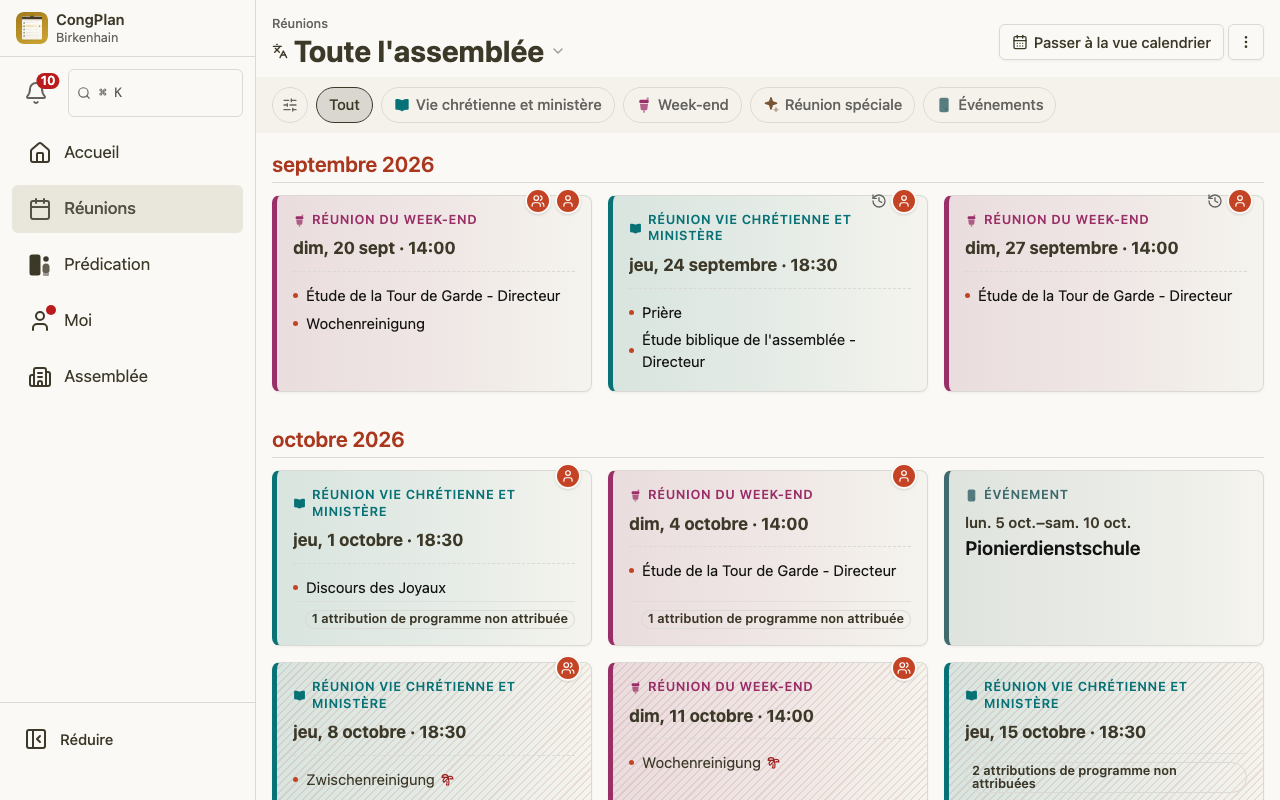Click the person badge on 24 septembre card
1280x800 pixels.
coord(904,201)
